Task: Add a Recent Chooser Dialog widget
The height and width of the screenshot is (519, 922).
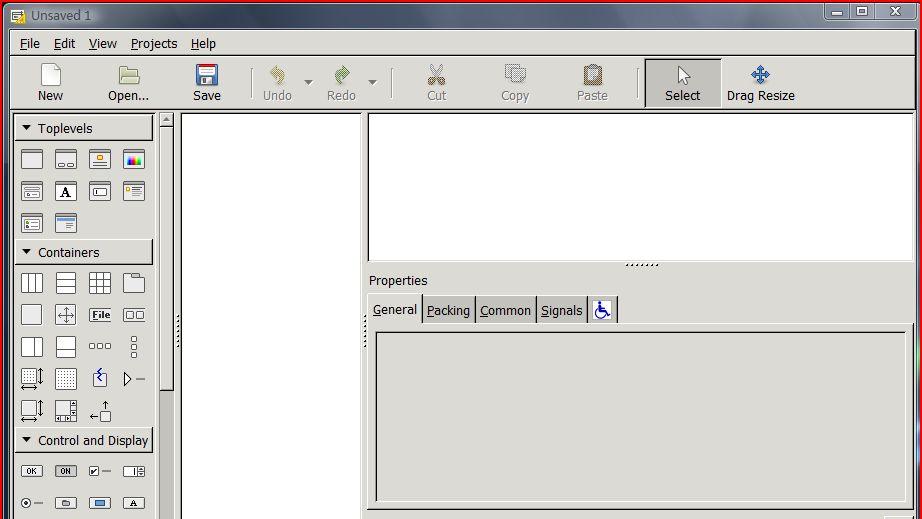Action: pos(32,223)
